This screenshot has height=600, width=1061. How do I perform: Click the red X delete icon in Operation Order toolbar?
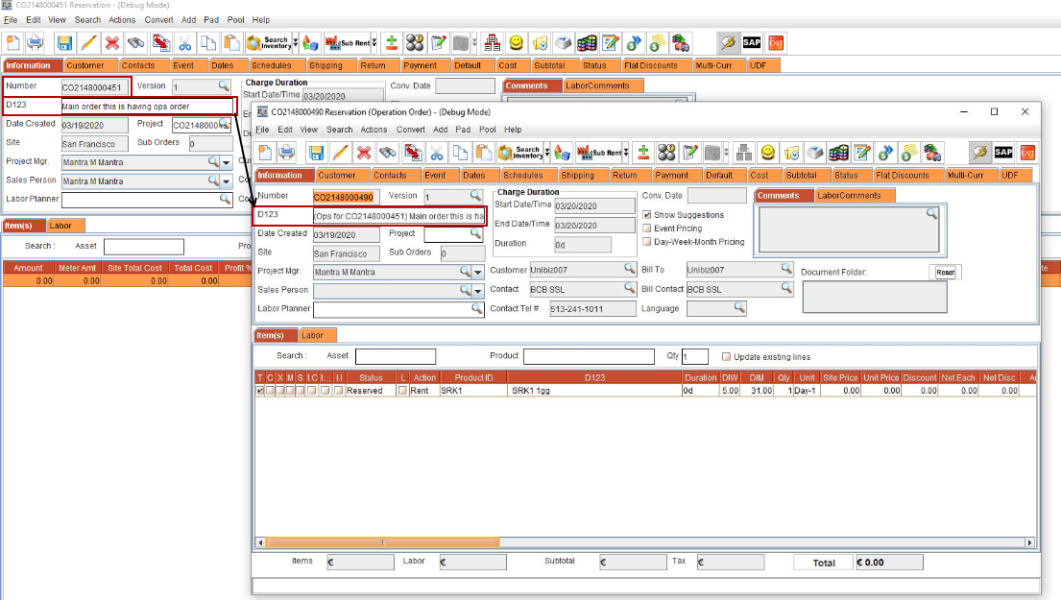tap(364, 152)
